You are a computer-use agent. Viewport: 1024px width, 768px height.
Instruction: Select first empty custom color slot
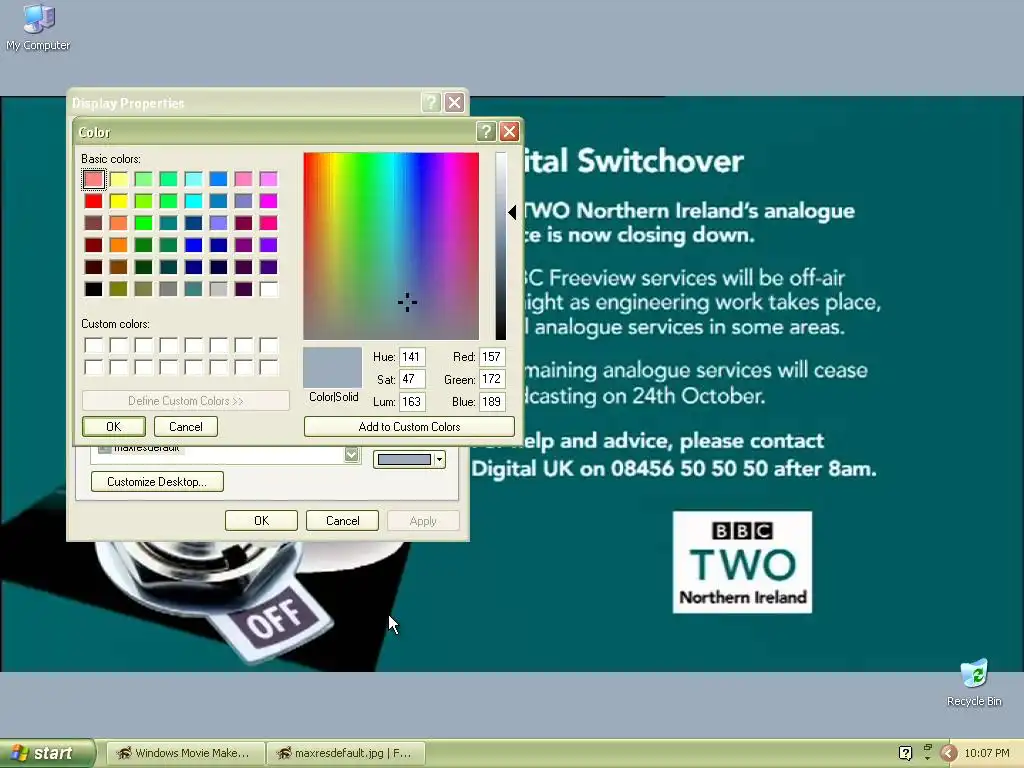pyautogui.click(x=93, y=345)
